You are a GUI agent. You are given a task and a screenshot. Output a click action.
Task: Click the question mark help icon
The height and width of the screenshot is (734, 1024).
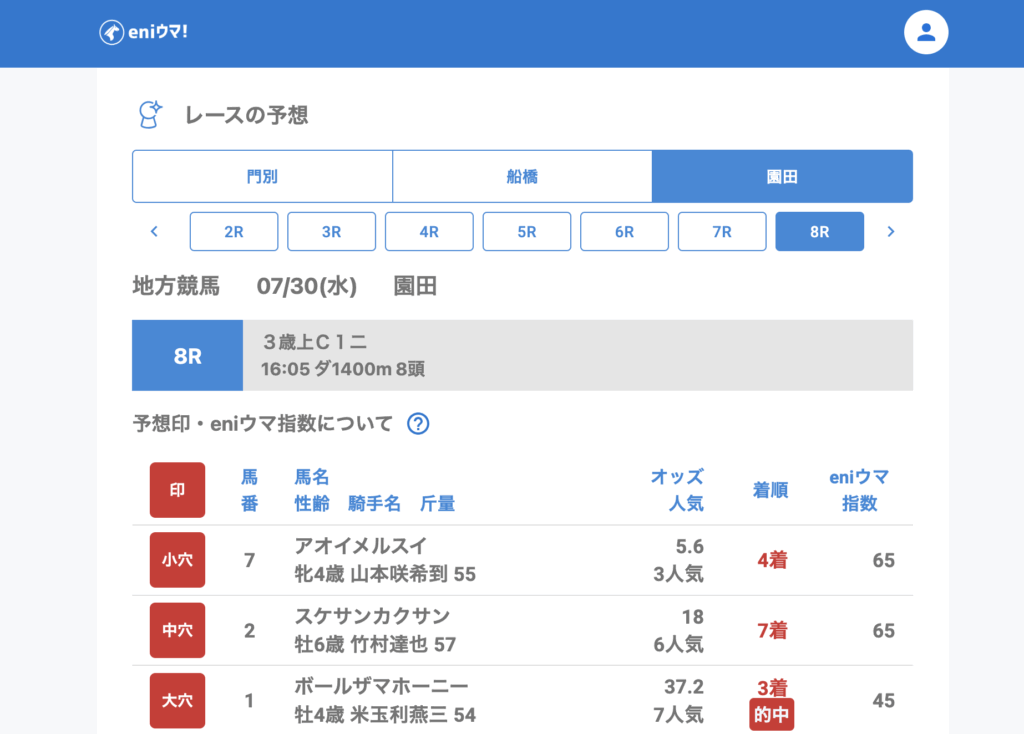click(x=418, y=424)
